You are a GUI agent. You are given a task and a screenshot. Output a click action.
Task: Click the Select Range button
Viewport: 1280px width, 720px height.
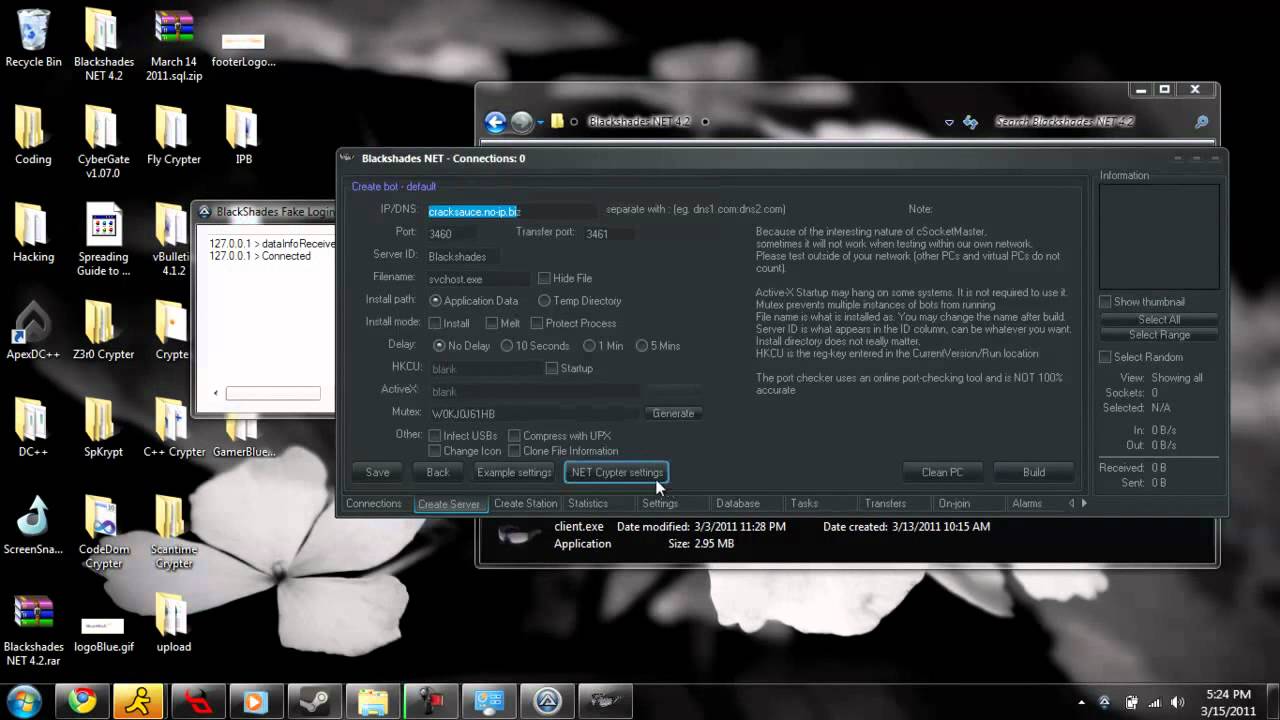[1159, 335]
